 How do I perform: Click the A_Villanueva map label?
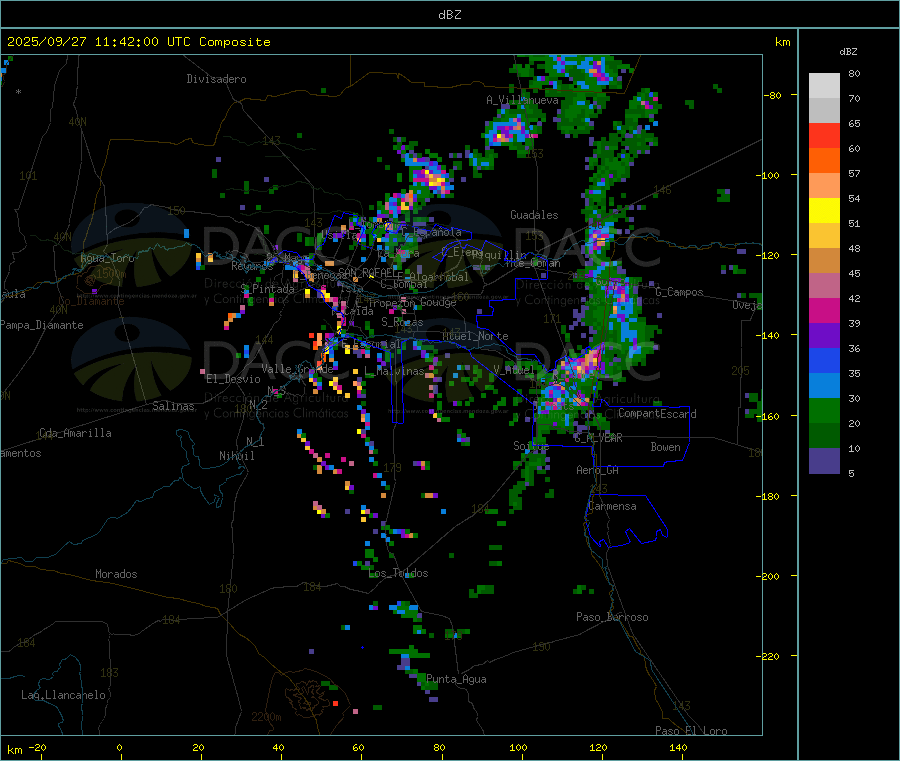point(522,100)
